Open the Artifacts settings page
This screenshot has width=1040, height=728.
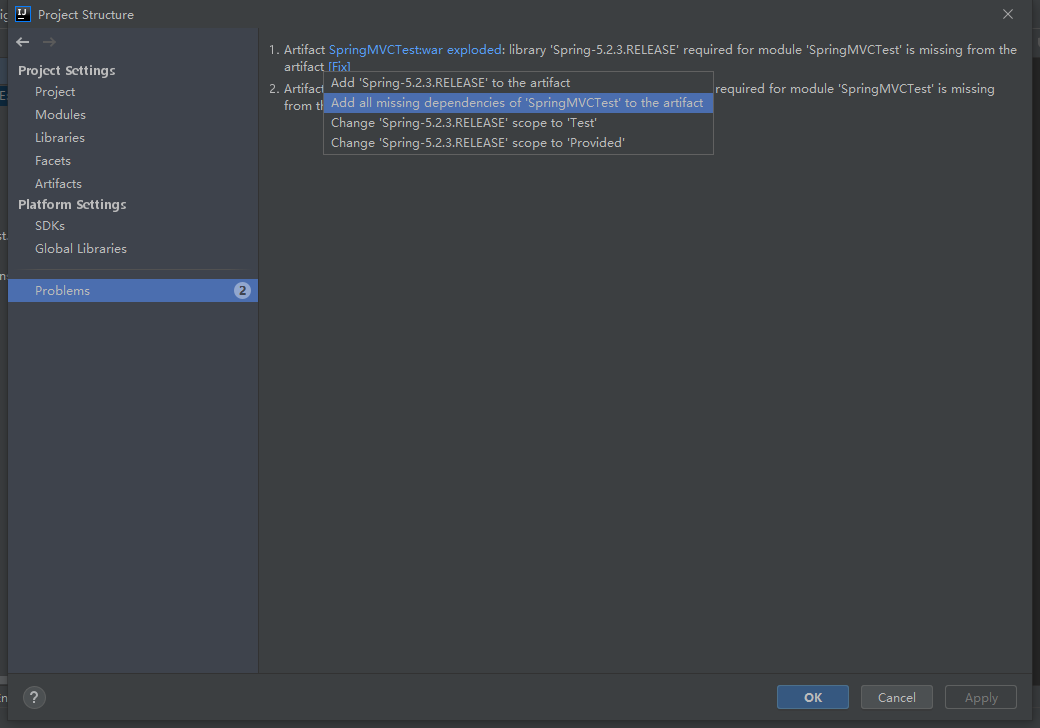[58, 183]
